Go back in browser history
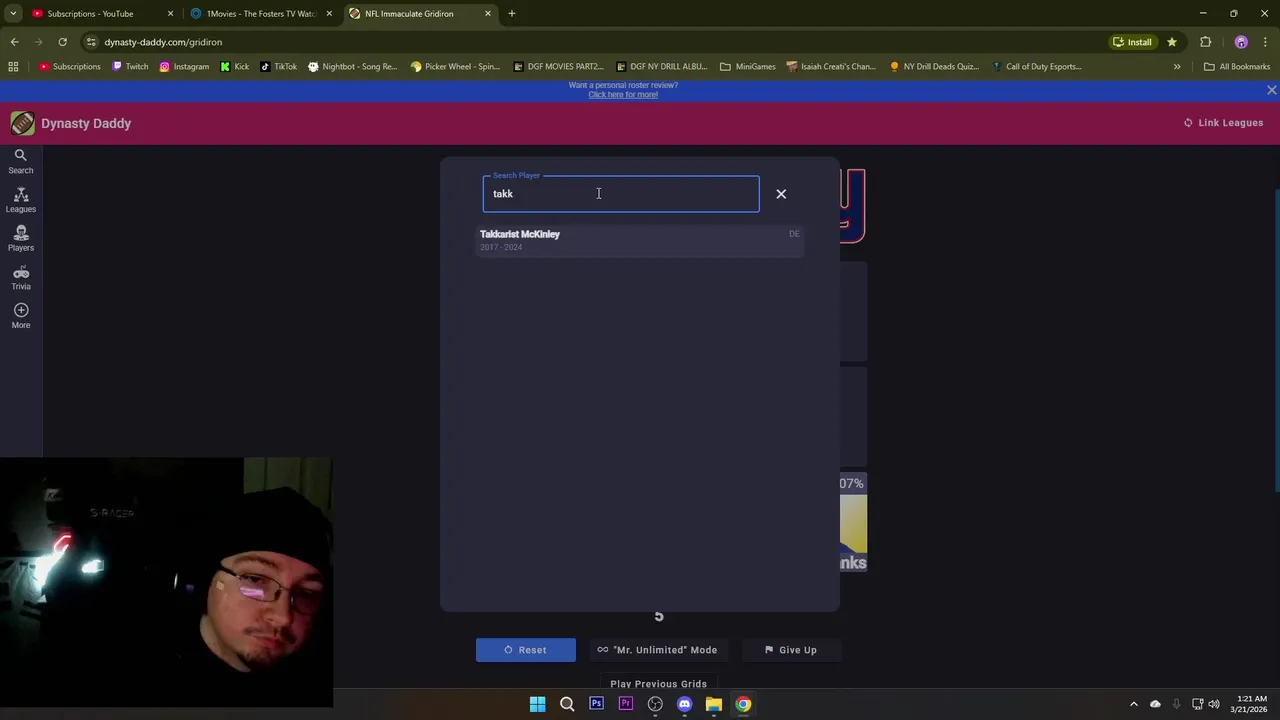1280x720 pixels. [x=14, y=42]
